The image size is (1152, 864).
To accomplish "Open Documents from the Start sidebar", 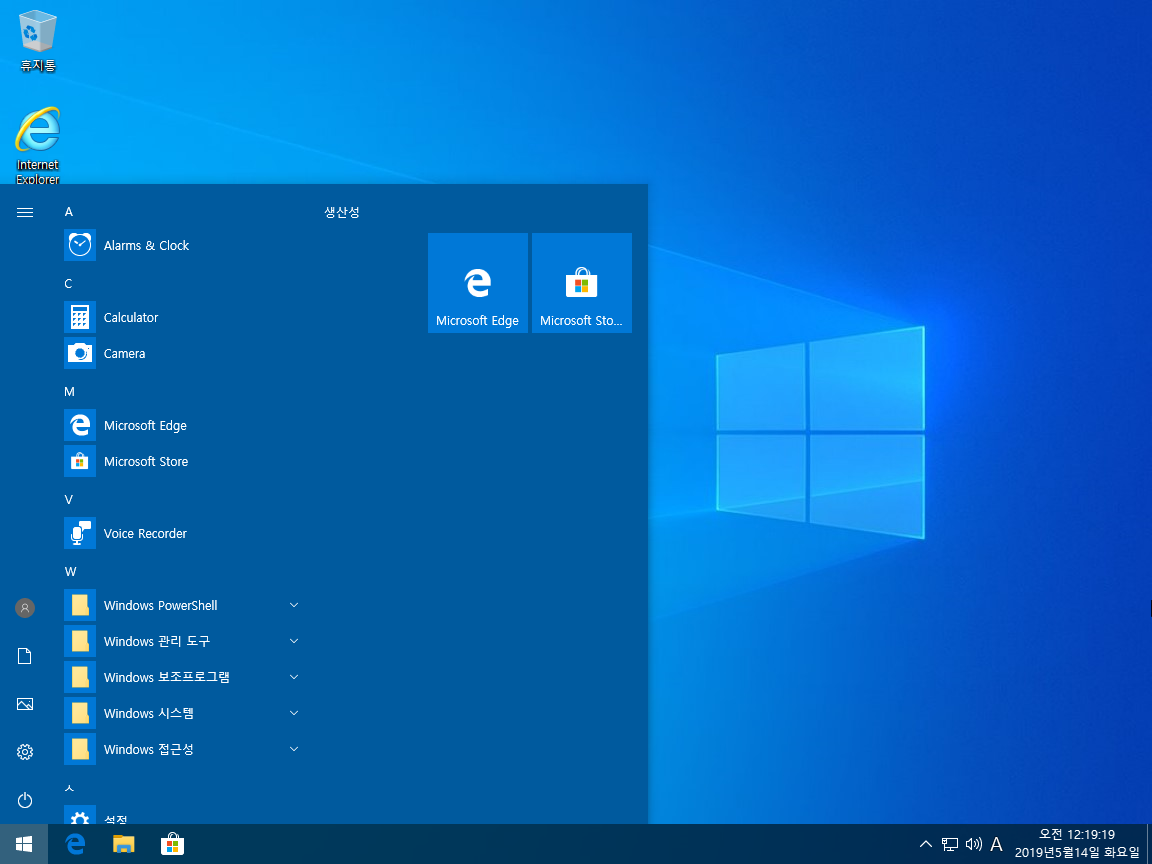I will [x=25, y=656].
